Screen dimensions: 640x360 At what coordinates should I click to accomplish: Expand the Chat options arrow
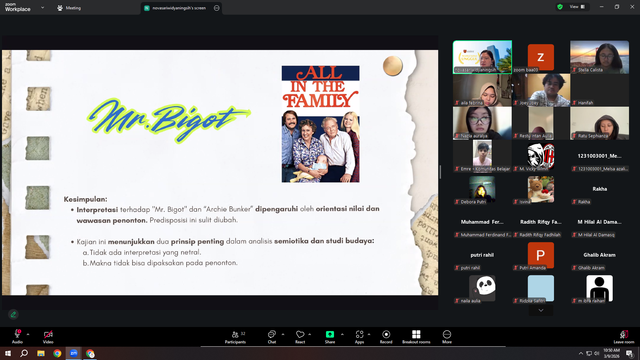click(x=283, y=334)
